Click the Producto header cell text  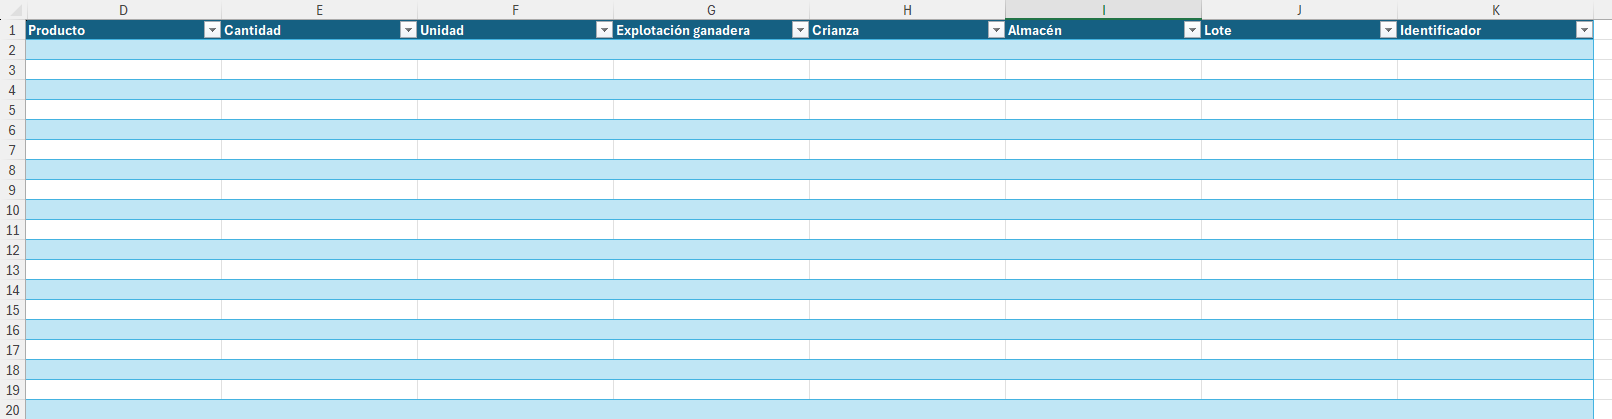point(57,30)
